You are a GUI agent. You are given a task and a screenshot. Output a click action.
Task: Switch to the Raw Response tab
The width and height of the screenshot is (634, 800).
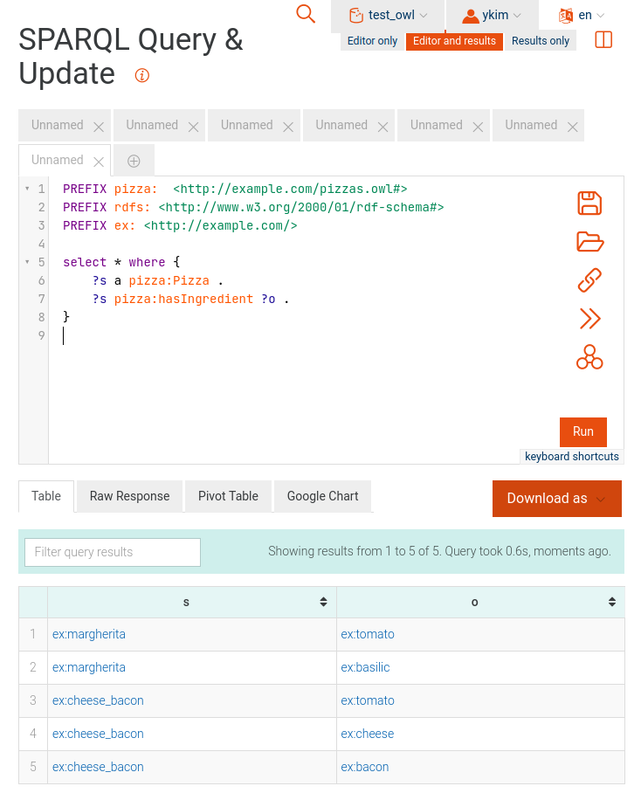click(x=130, y=496)
